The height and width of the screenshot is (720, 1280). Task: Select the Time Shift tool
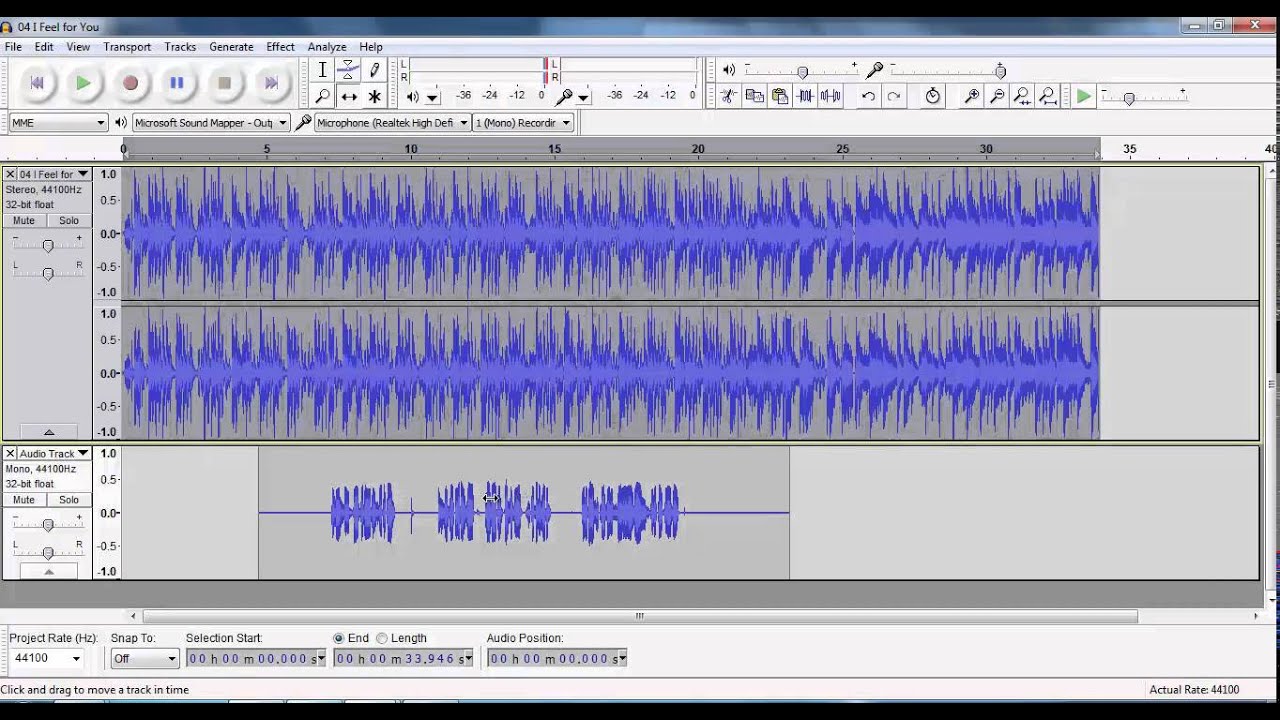(348, 97)
